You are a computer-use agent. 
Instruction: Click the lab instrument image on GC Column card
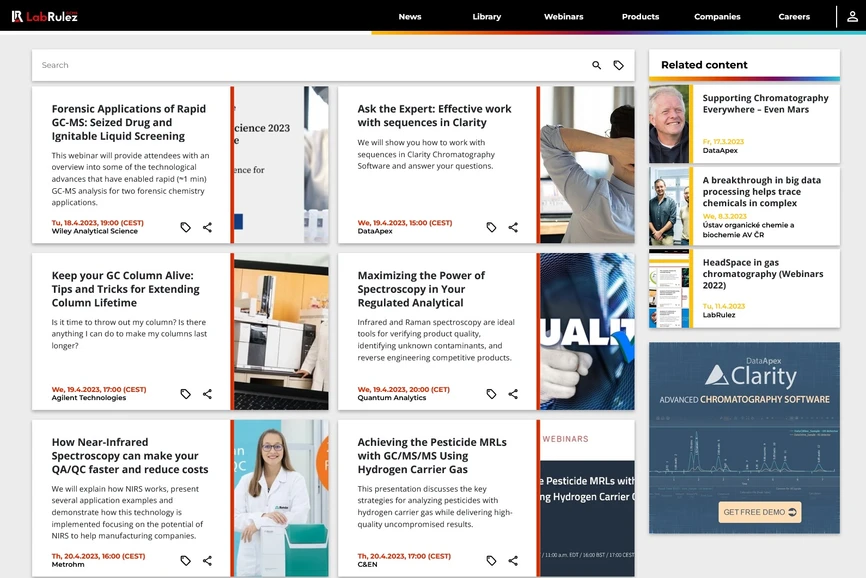(281, 331)
